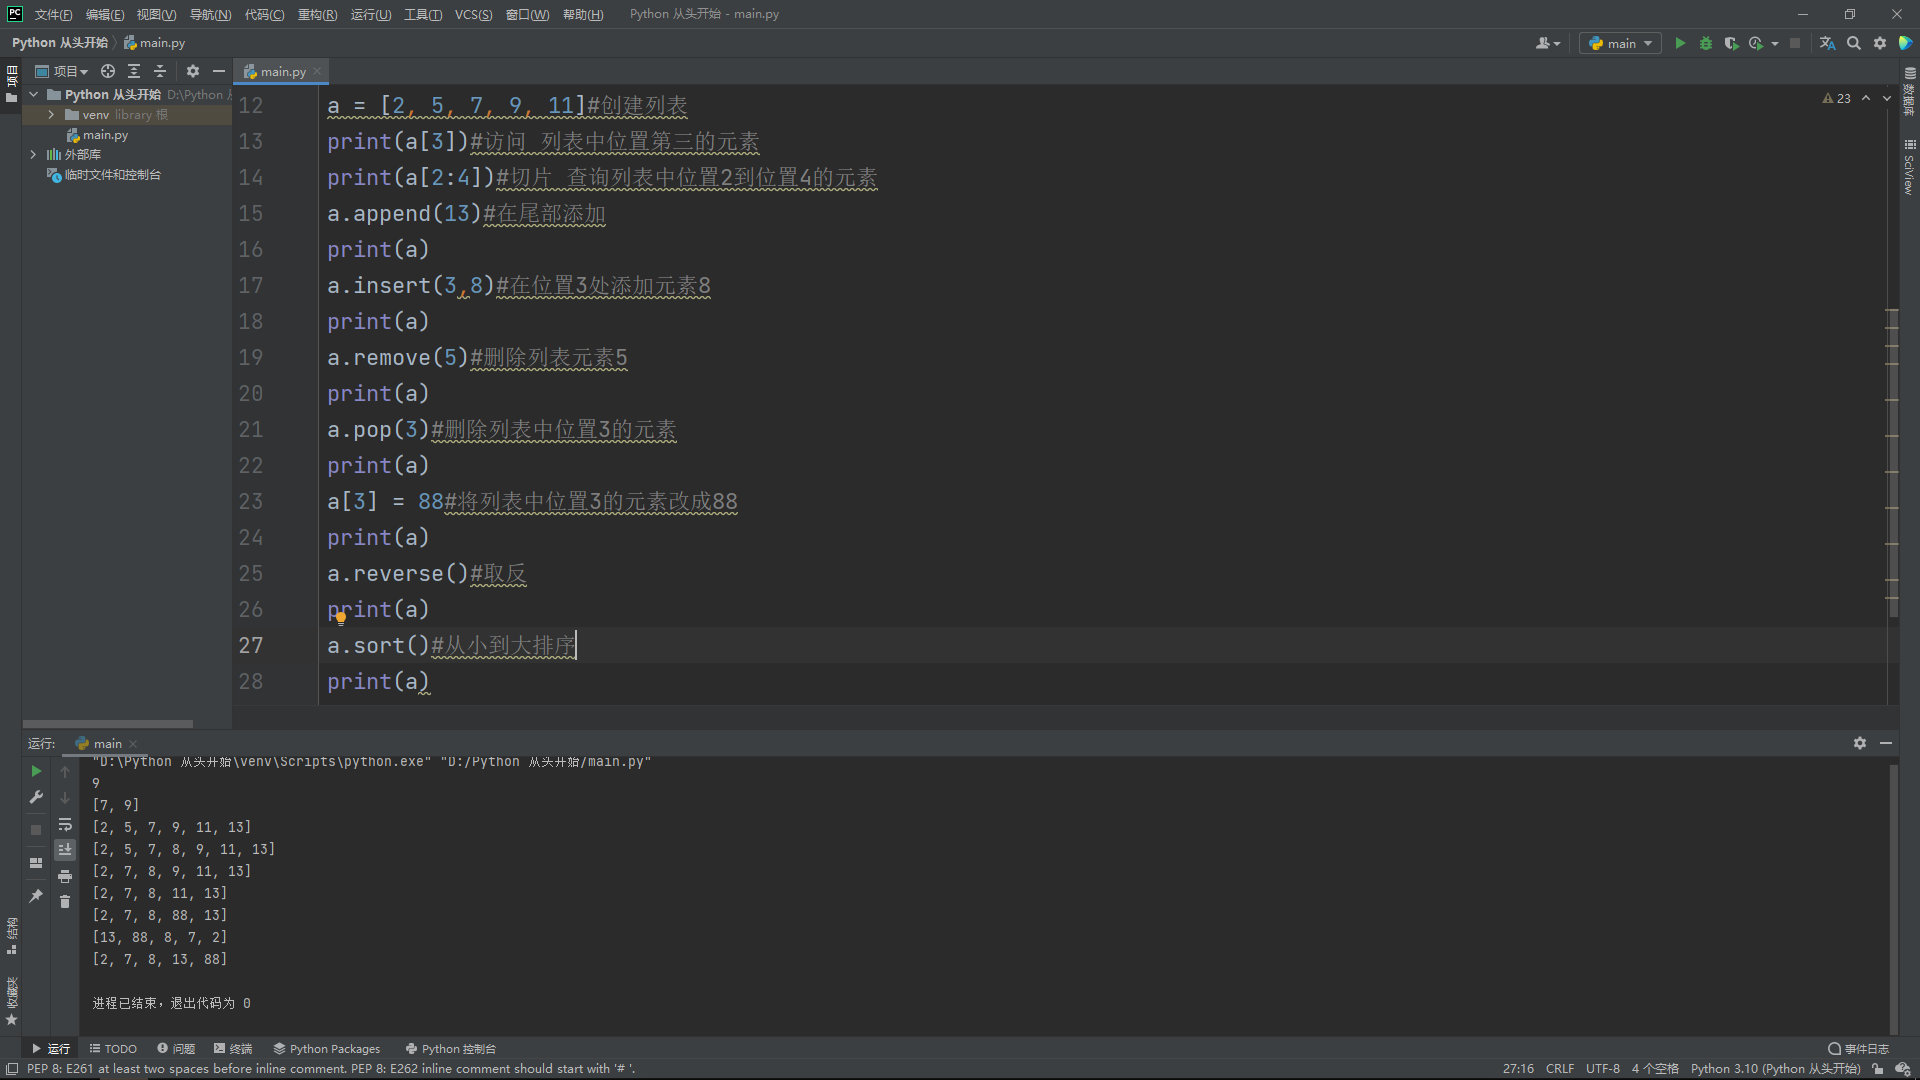Expand the venv folder node

(x=51, y=115)
